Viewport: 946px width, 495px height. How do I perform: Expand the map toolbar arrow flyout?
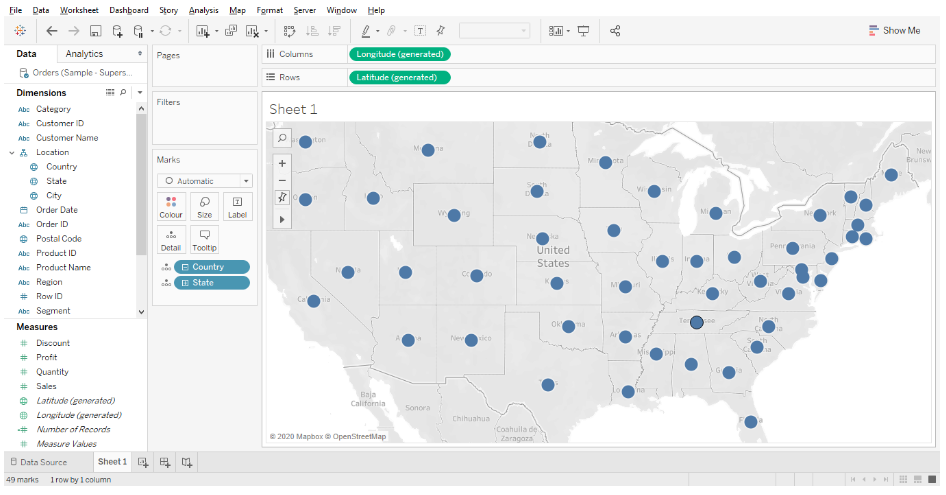click(282, 219)
